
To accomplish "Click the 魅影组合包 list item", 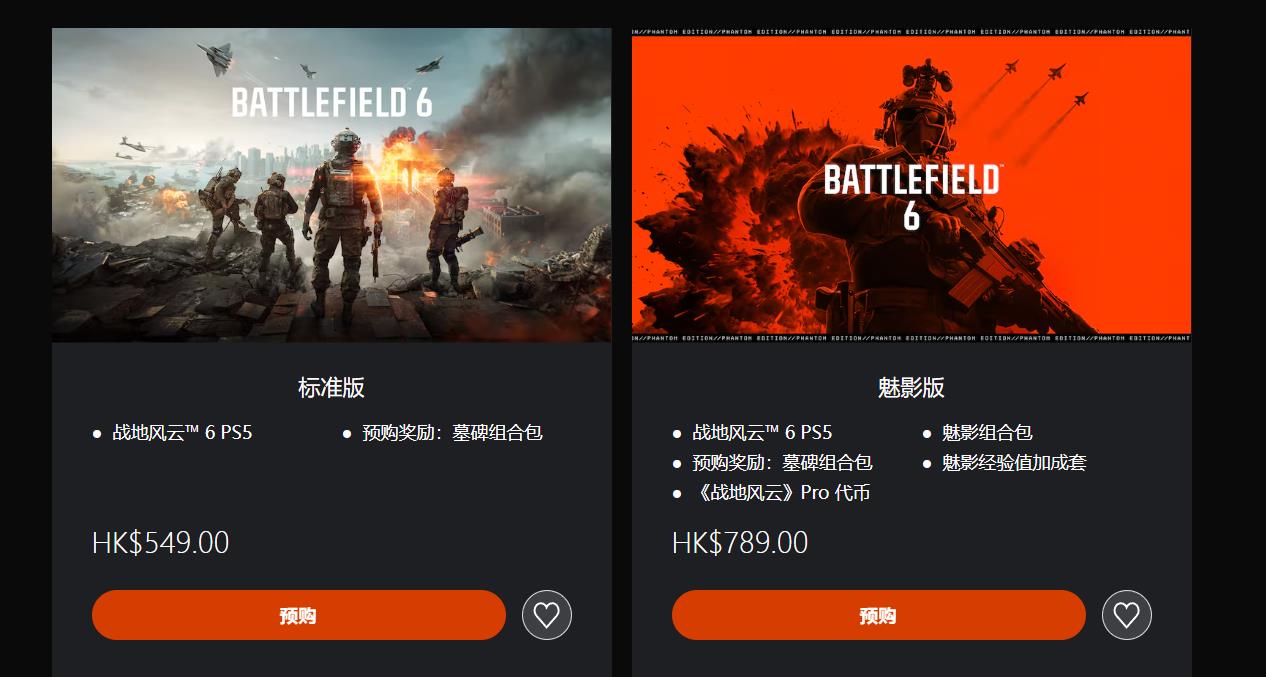I will [987, 433].
